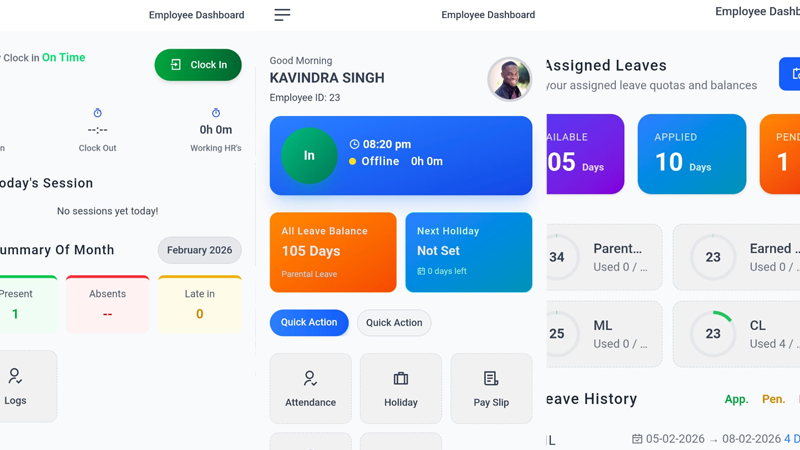
Task: Select the Present summary card
Action: click(x=28, y=304)
